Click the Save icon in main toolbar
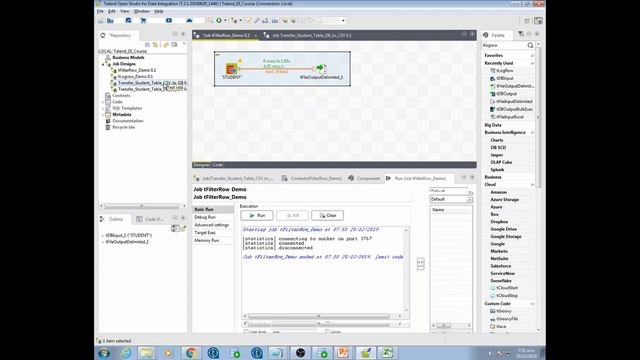The image size is (640, 360). coord(101,20)
